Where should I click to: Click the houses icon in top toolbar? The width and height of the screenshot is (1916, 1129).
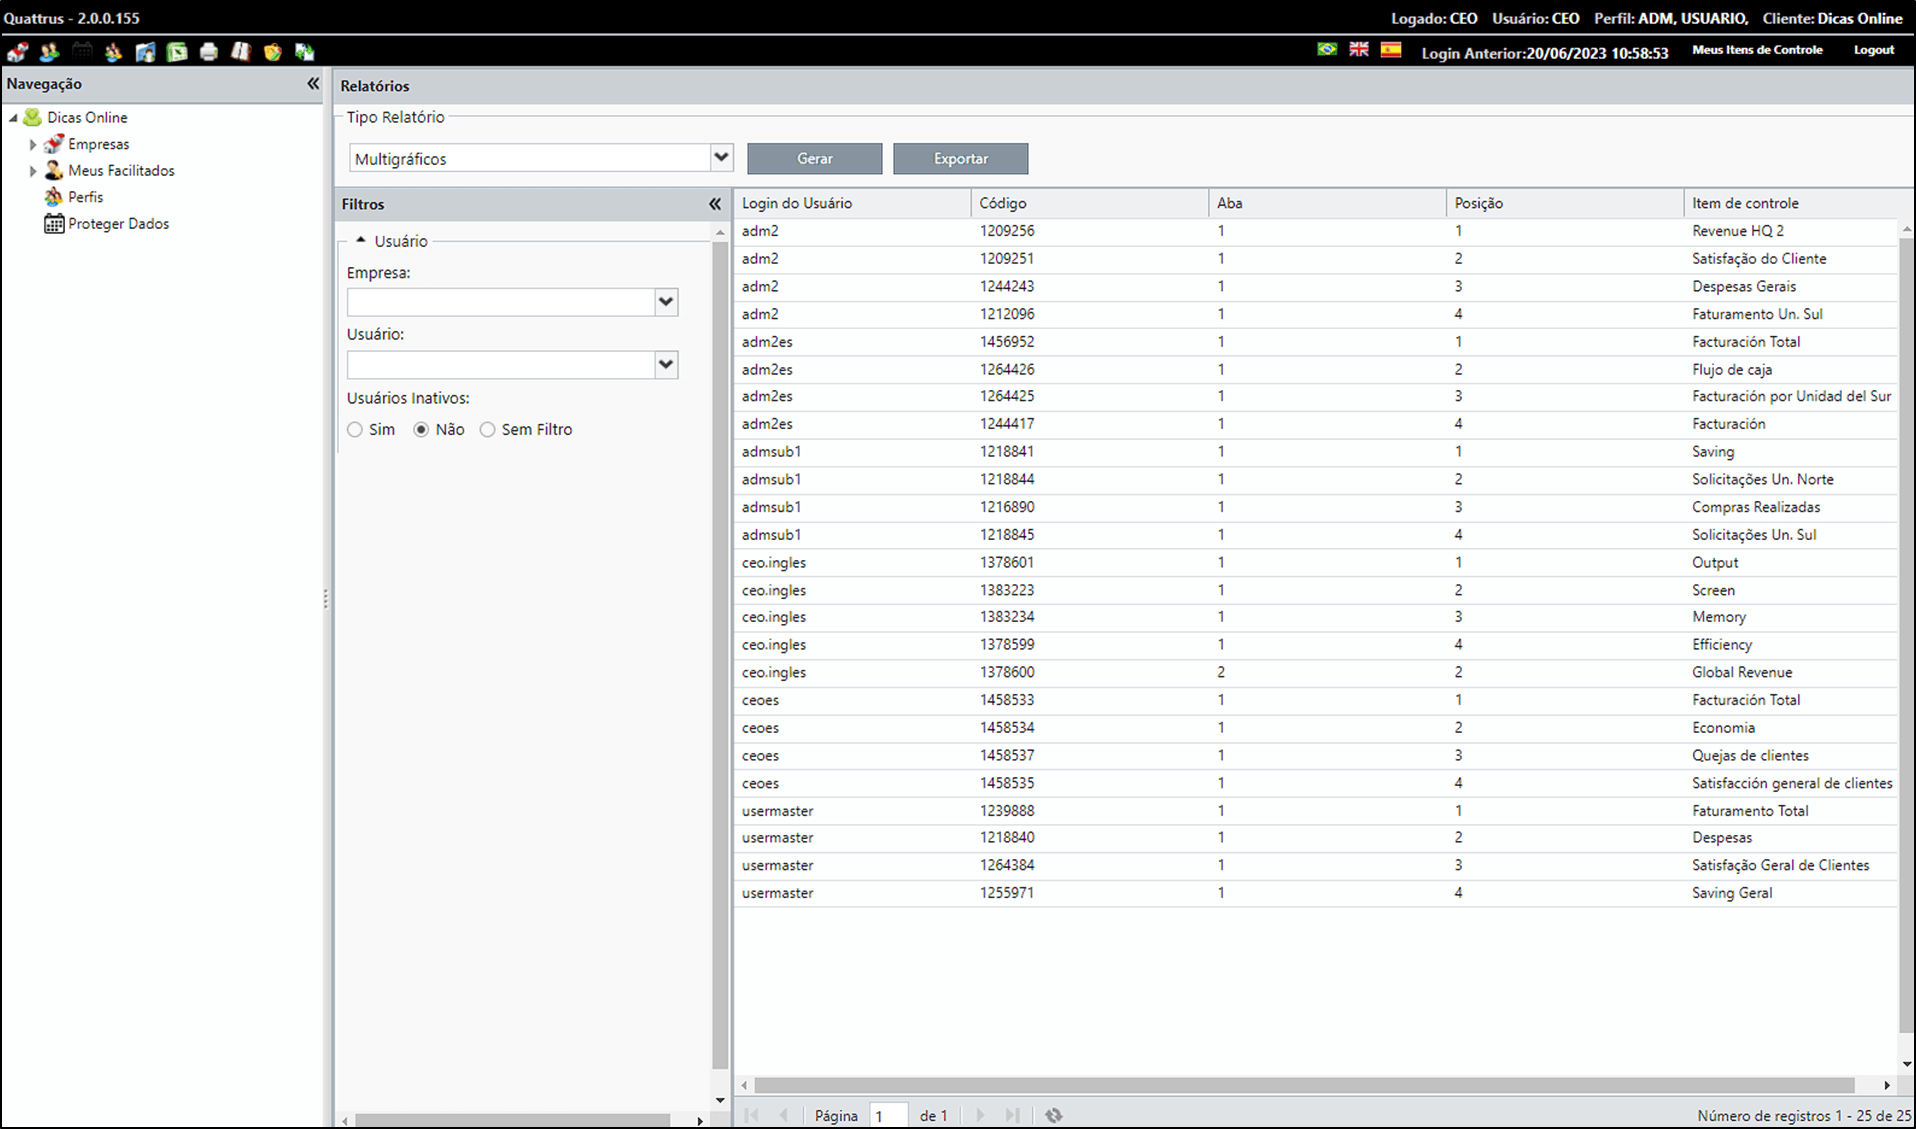pyautogui.click(x=17, y=51)
